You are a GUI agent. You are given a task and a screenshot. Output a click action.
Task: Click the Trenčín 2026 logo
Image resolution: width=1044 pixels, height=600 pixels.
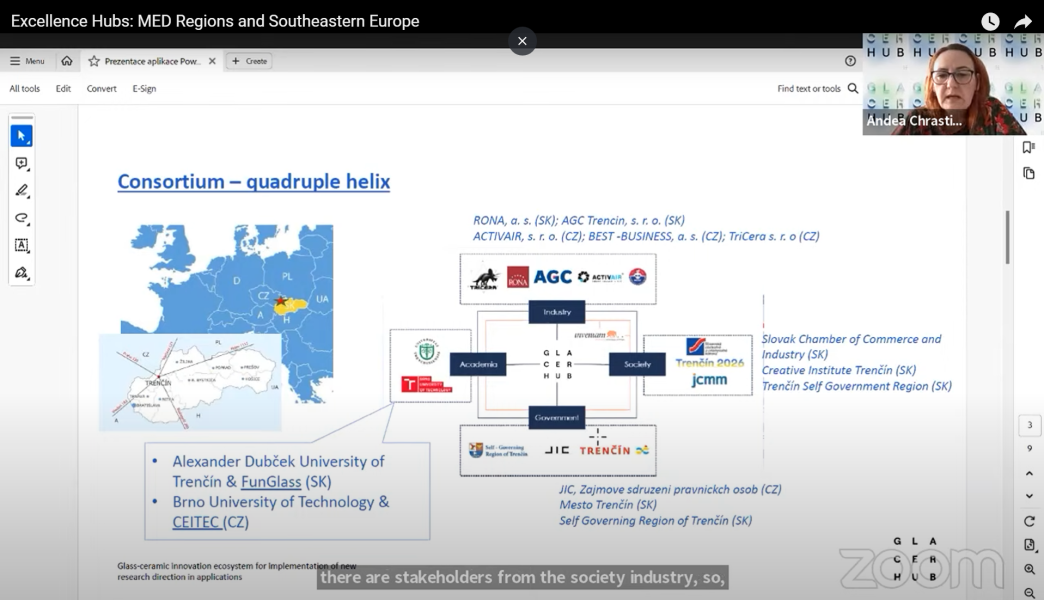[x=709, y=363]
